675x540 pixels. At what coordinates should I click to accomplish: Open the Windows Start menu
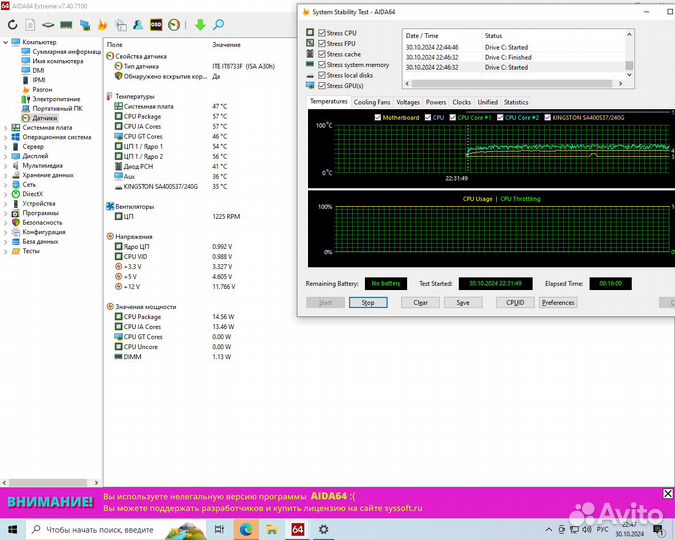coord(12,529)
